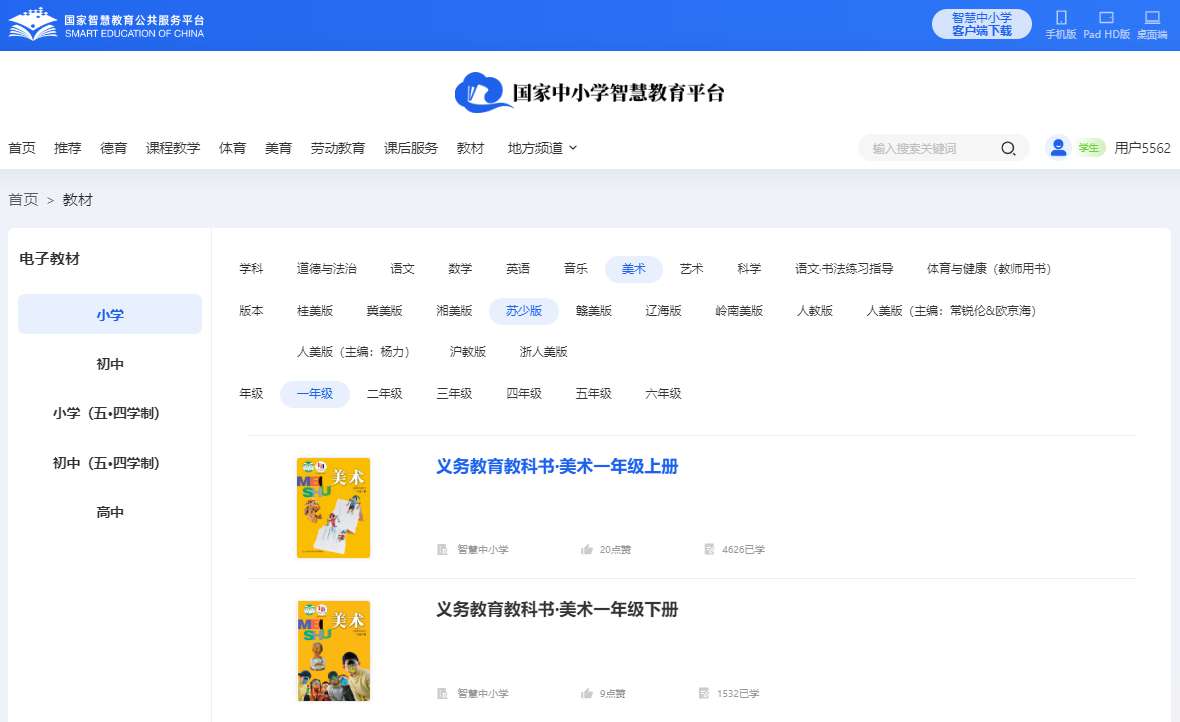Click the study-count icon beside 4626已学
The height and width of the screenshot is (722, 1180).
click(x=709, y=550)
